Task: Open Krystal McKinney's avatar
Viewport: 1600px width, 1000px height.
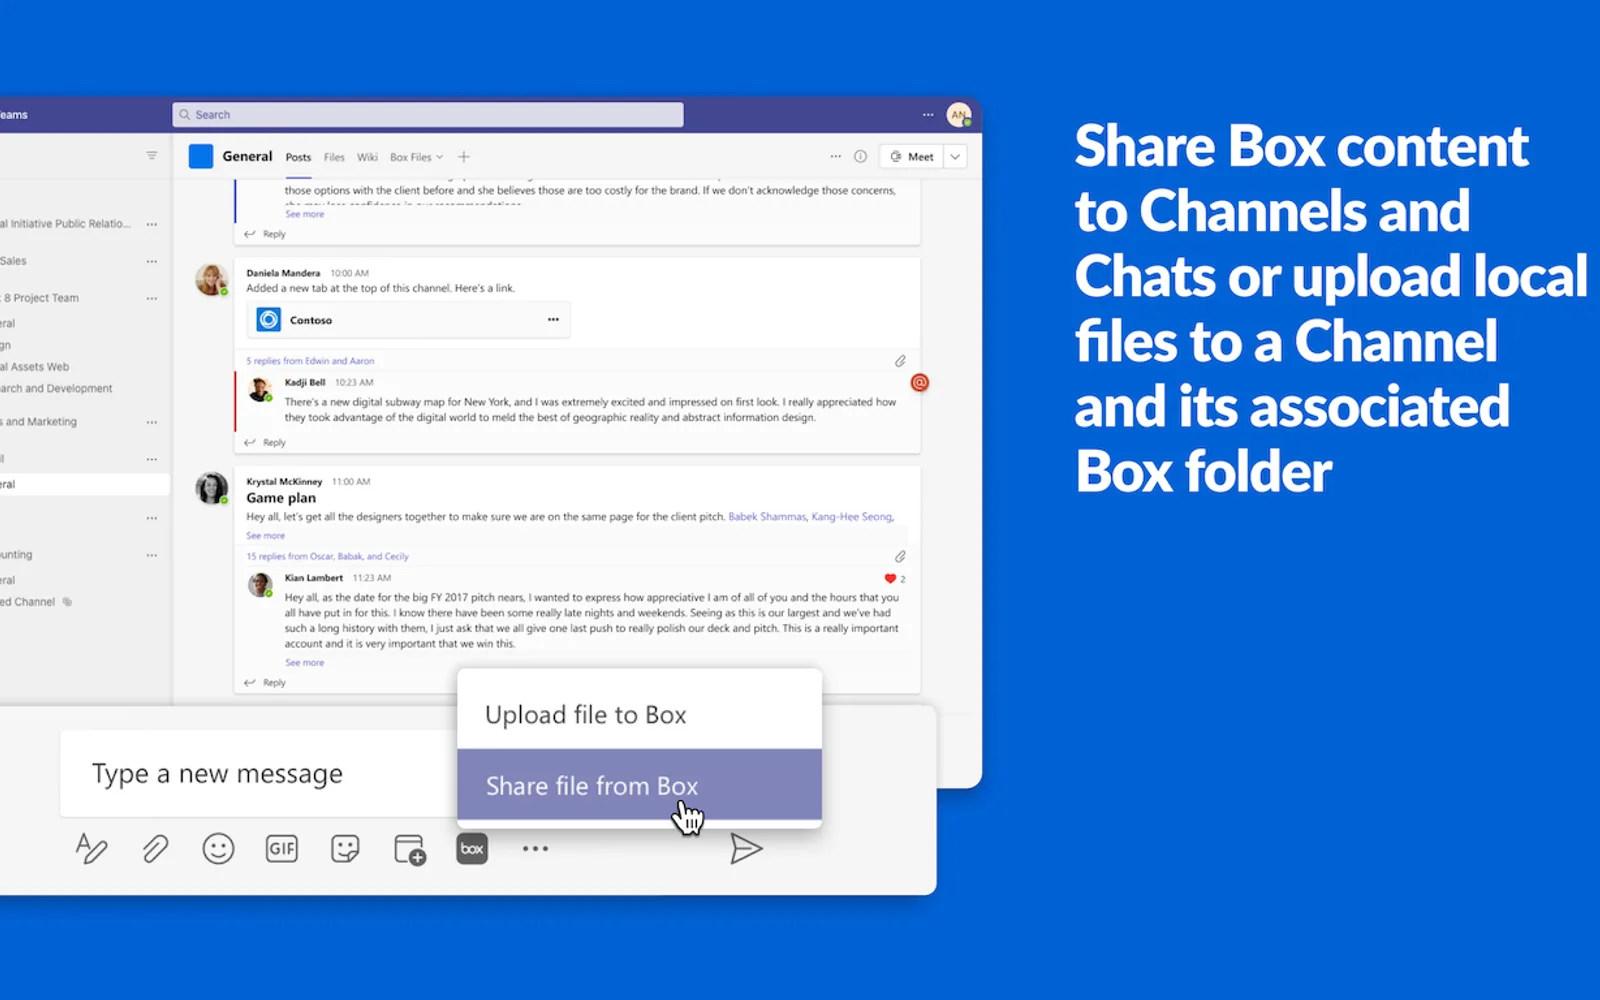Action: (211, 488)
